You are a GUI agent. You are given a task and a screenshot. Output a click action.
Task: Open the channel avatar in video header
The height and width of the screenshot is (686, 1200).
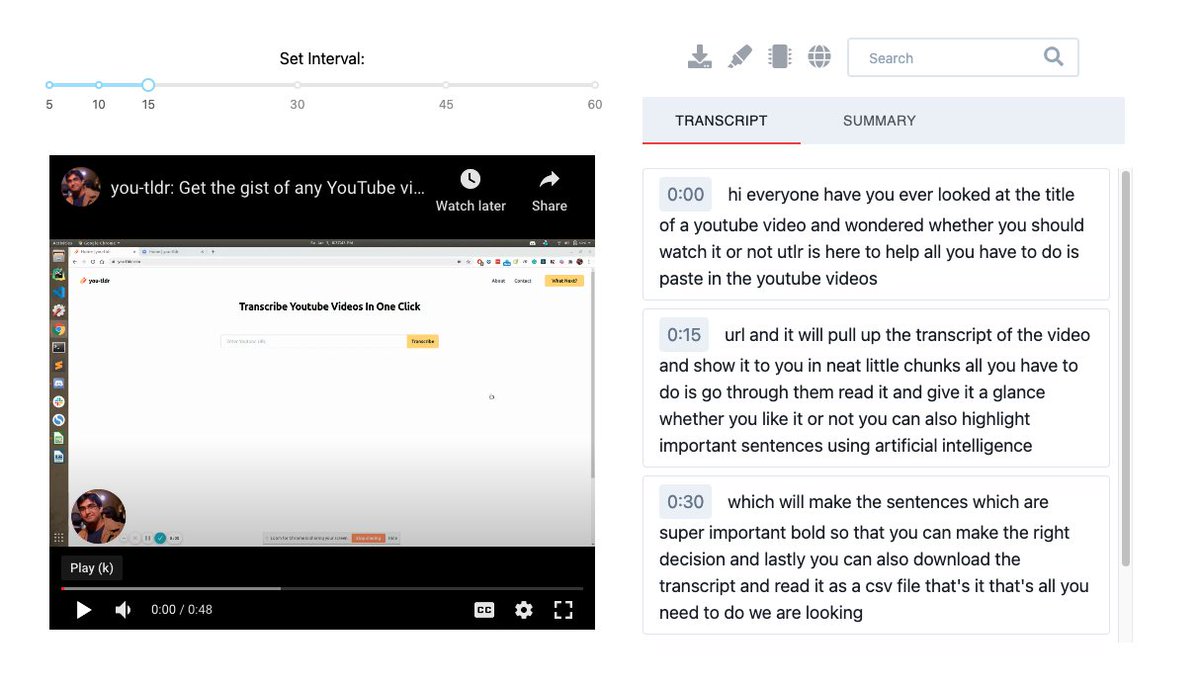pos(81,187)
